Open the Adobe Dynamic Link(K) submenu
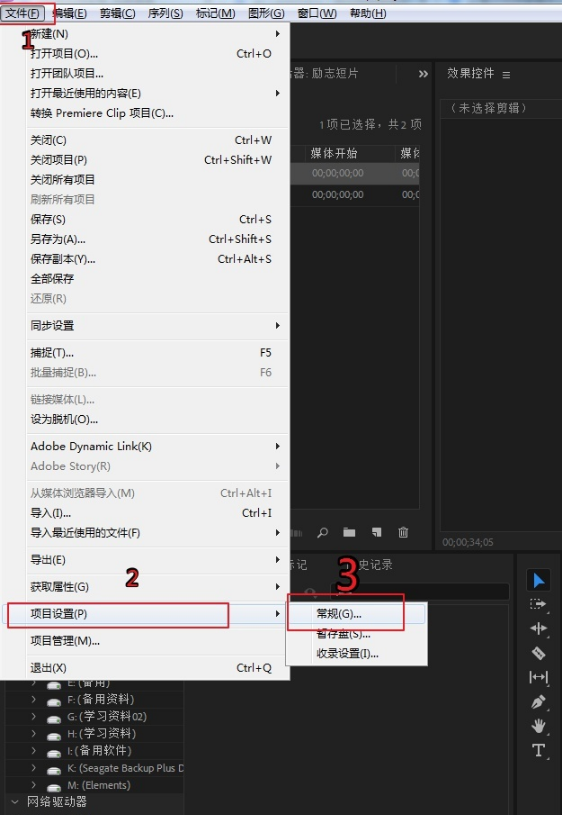This screenshot has width=565, height=815. click(x=156, y=446)
